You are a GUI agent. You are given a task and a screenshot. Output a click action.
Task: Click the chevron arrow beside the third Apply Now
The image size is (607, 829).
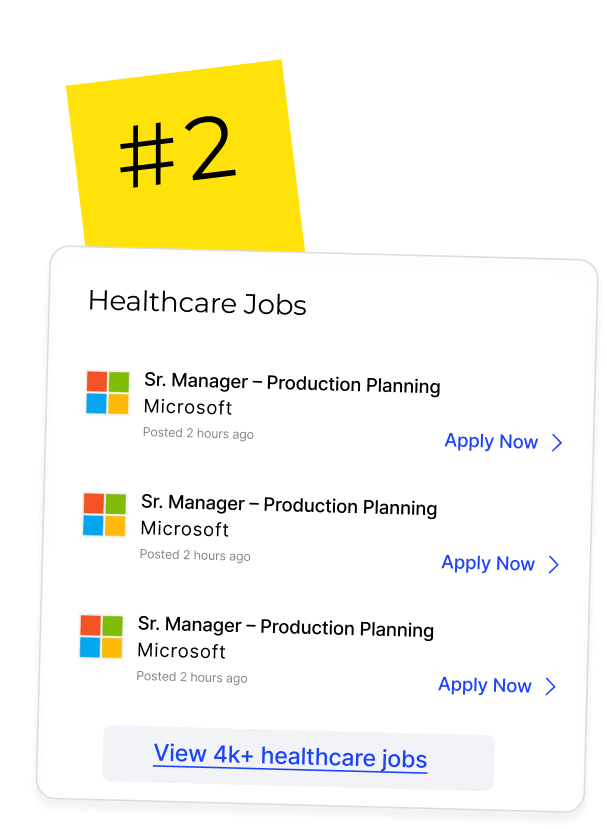tap(550, 687)
